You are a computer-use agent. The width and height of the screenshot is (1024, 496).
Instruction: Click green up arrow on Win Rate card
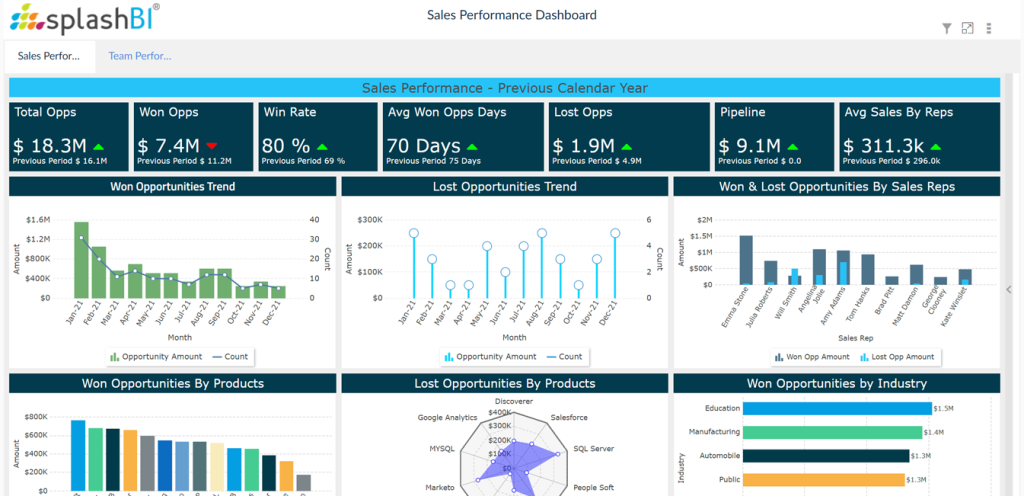[323, 146]
